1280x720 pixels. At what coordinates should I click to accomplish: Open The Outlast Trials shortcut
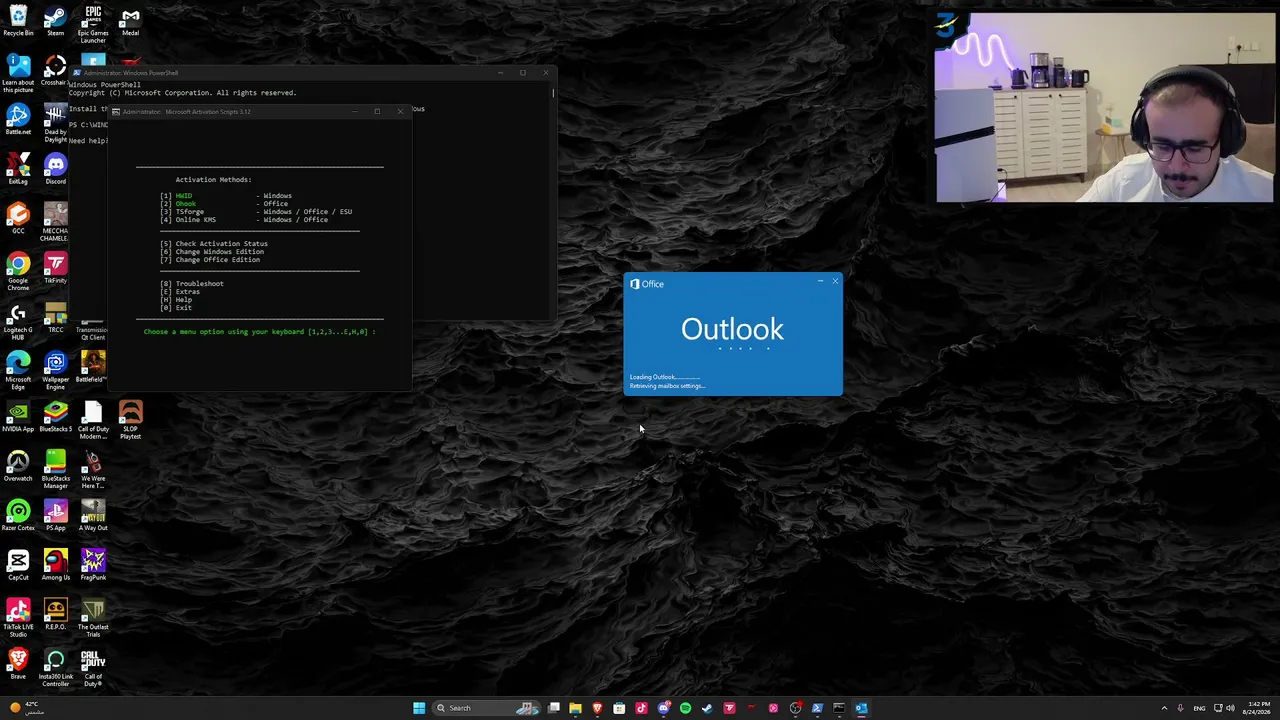pos(93,619)
